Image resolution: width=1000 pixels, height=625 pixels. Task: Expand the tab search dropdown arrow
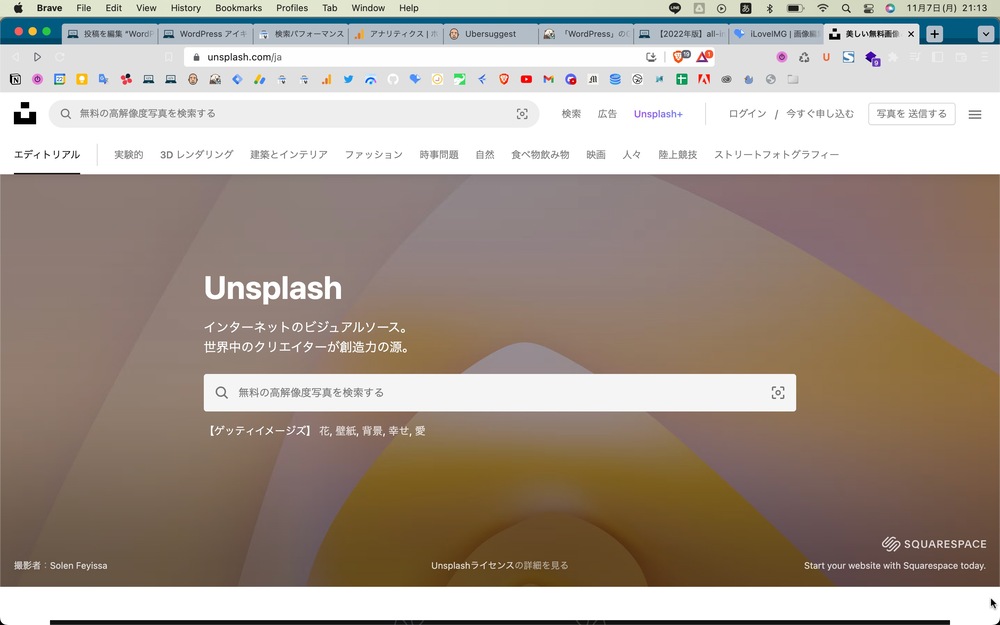[x=985, y=34]
